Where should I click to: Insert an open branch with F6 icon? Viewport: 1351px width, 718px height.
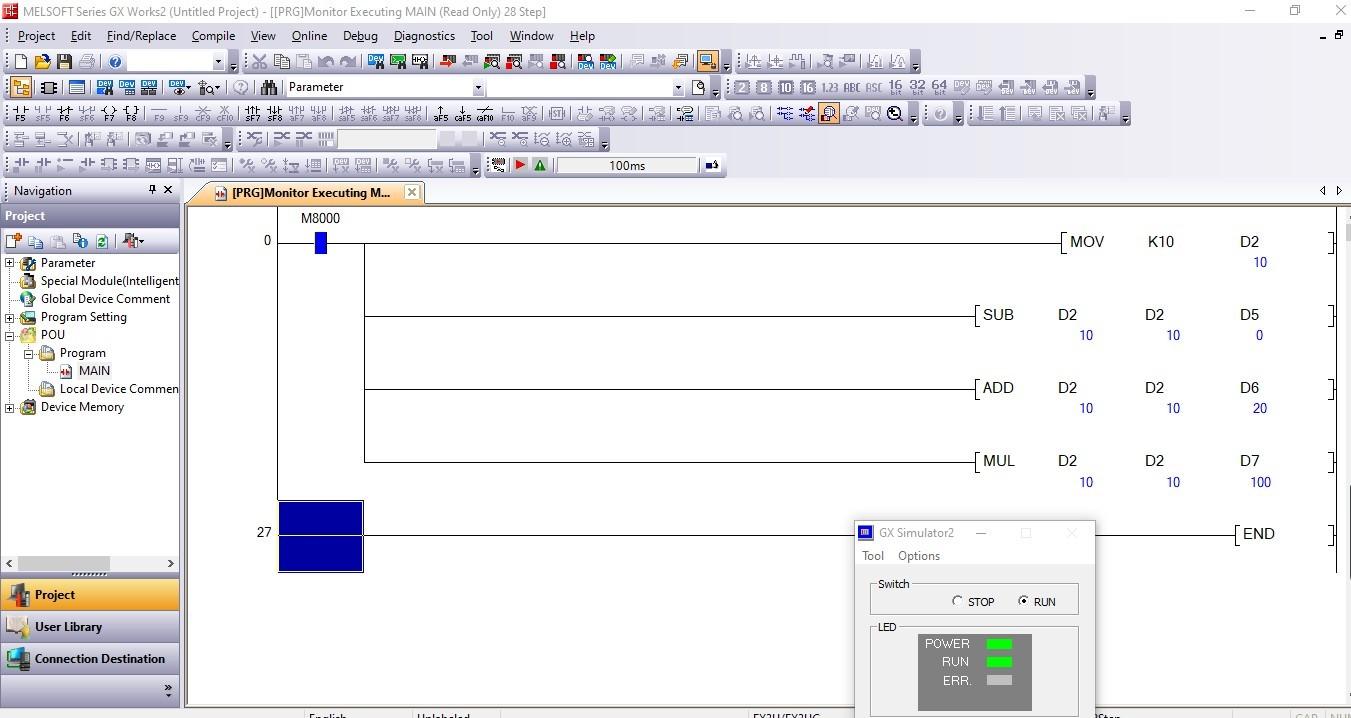pyautogui.click(x=64, y=114)
